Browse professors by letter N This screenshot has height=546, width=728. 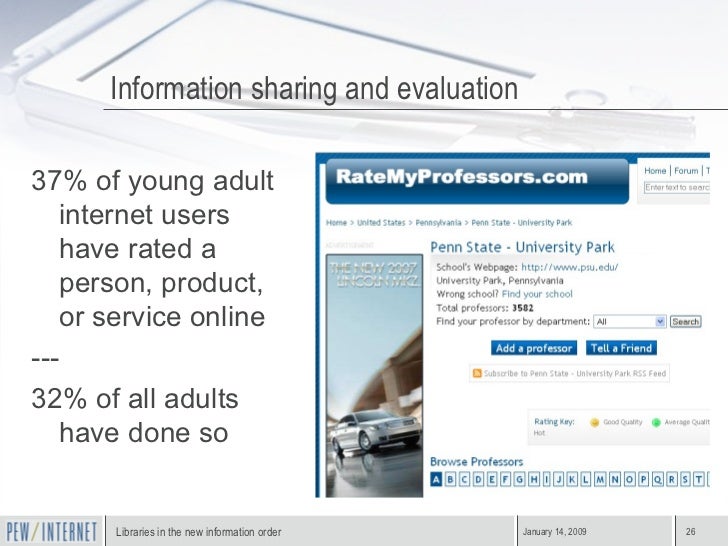click(615, 480)
